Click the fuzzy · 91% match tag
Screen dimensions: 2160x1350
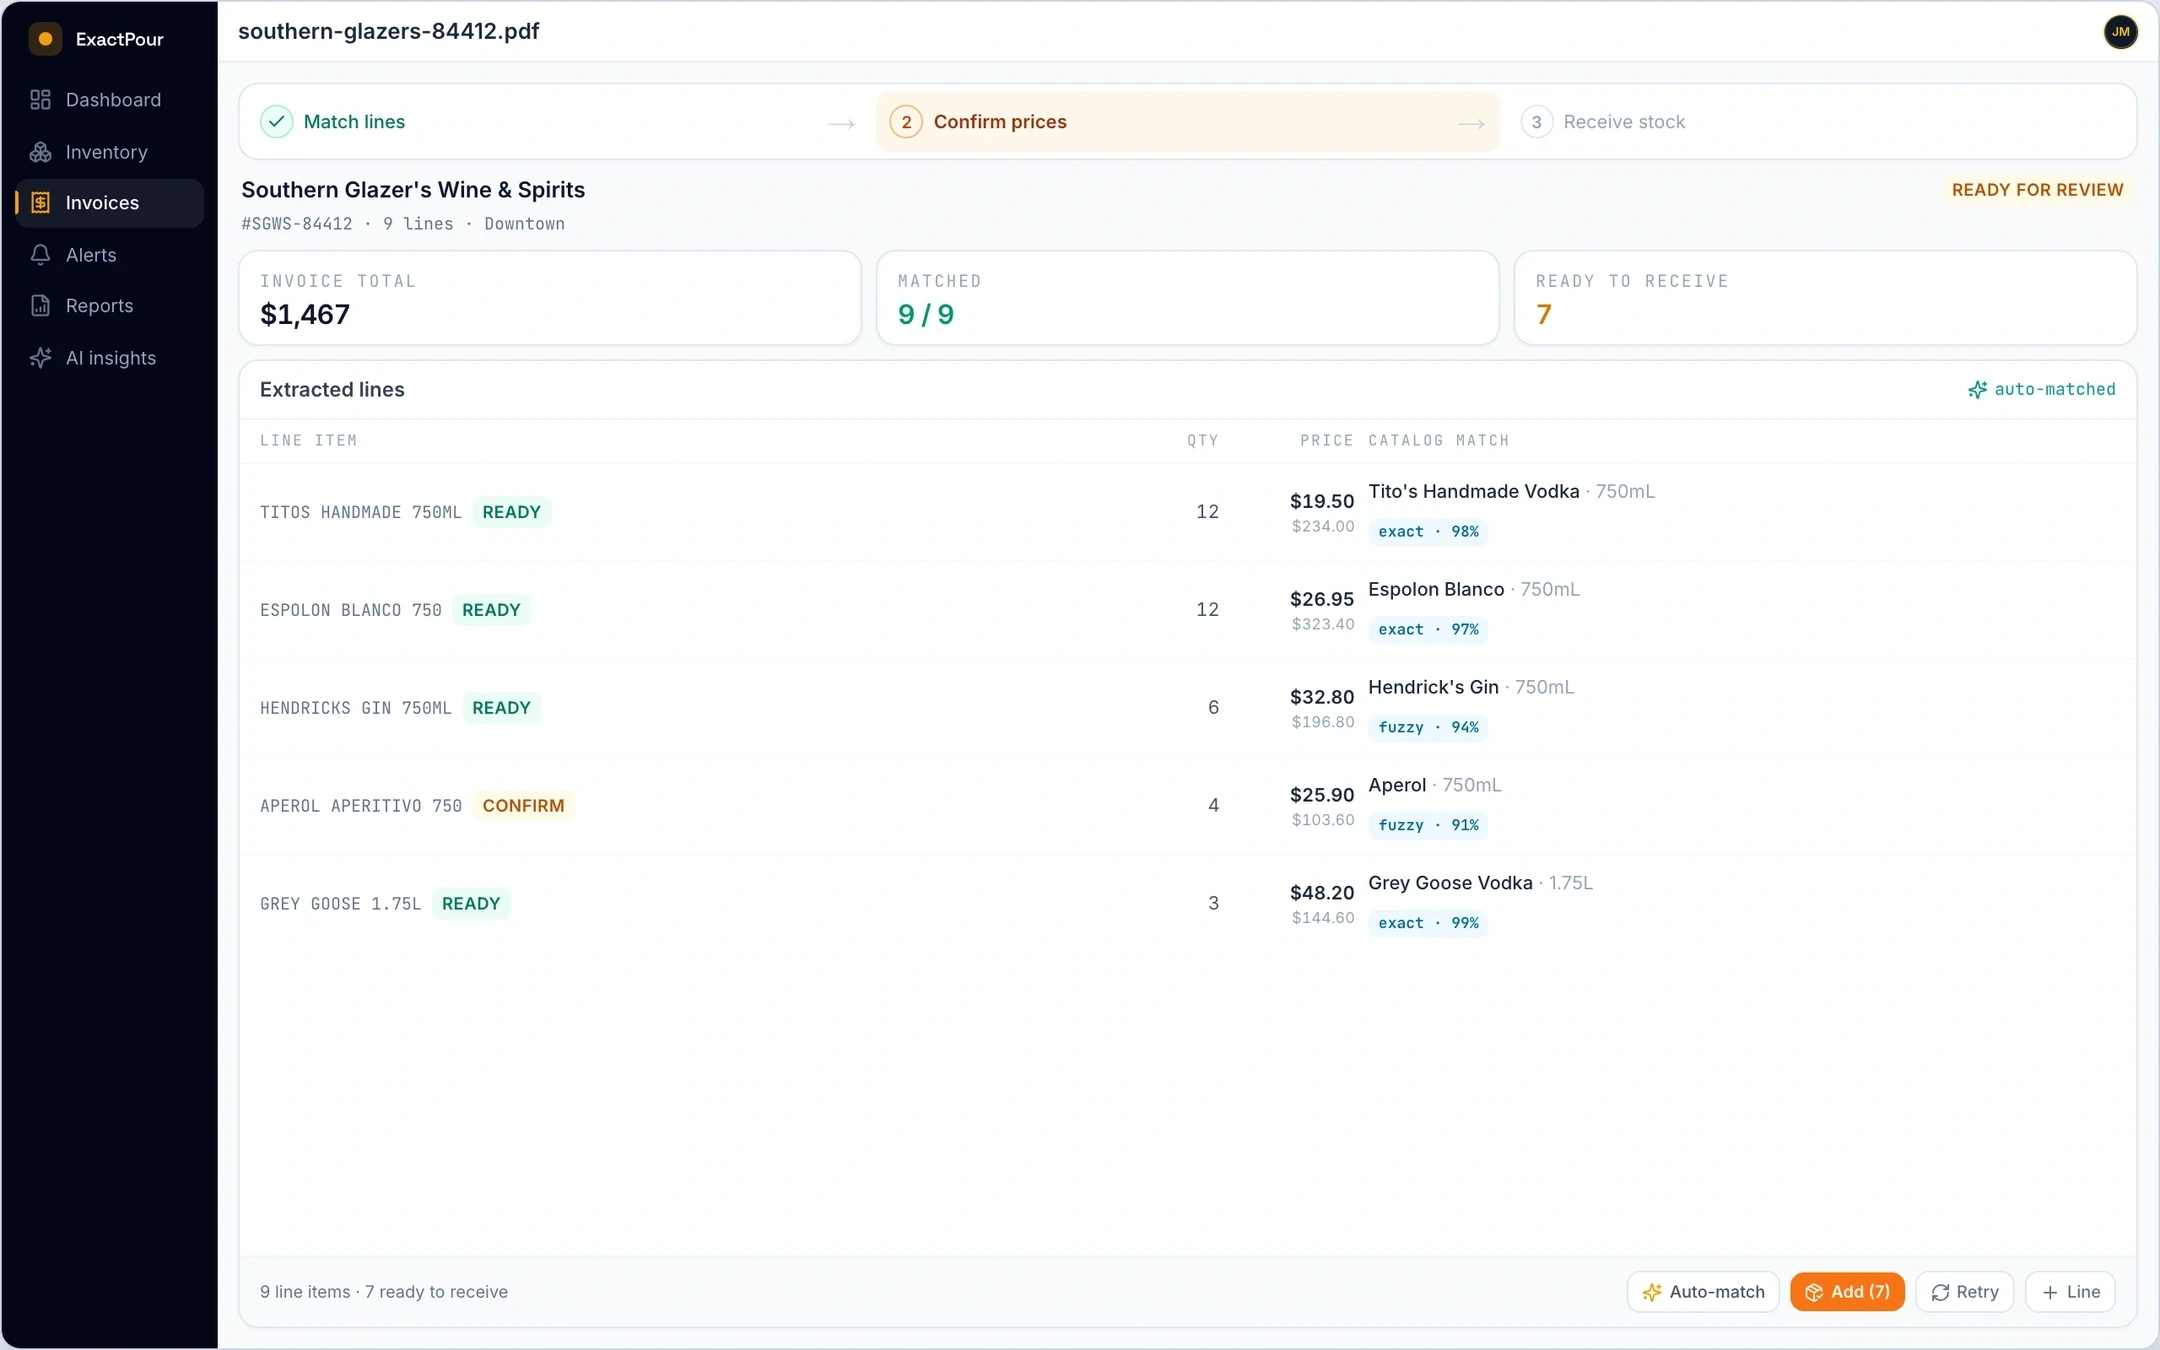(x=1428, y=826)
